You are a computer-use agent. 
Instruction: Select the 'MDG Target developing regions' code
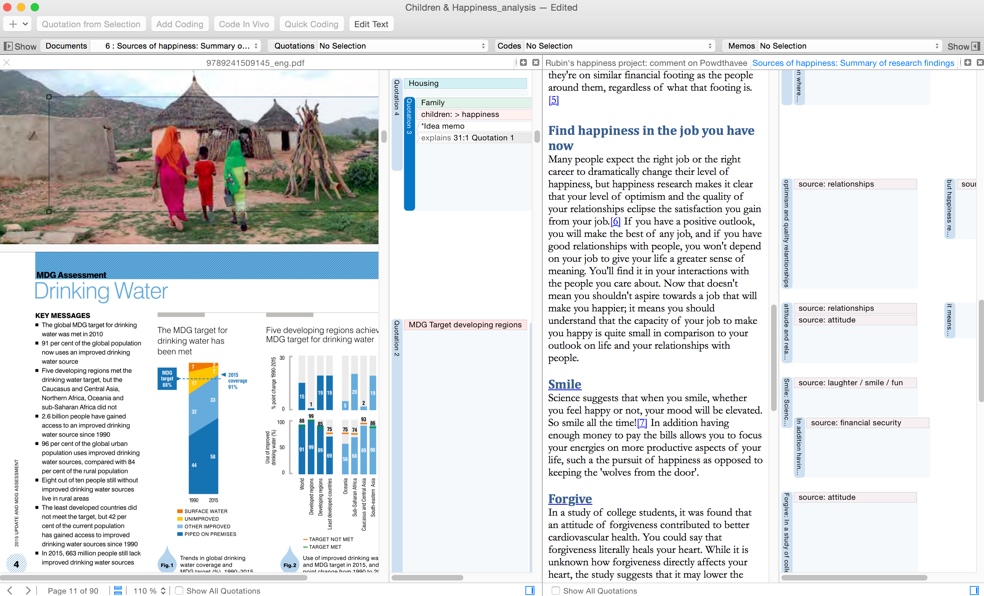pyautogui.click(x=465, y=325)
